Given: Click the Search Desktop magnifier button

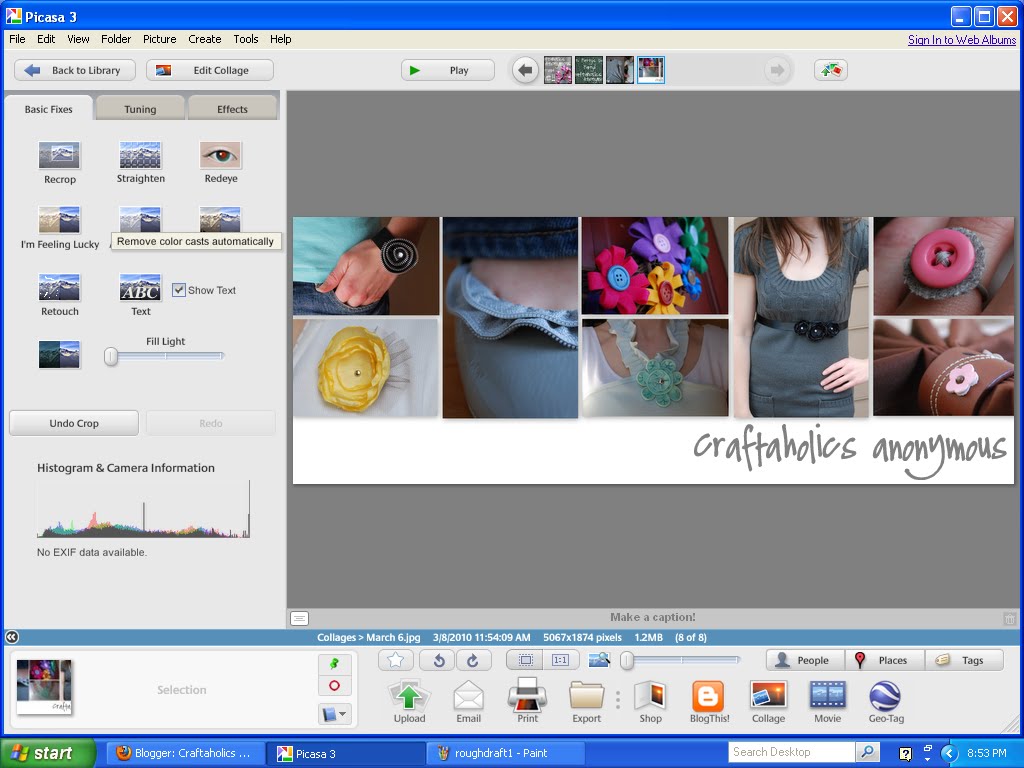Looking at the screenshot, I should pyautogui.click(x=867, y=752).
